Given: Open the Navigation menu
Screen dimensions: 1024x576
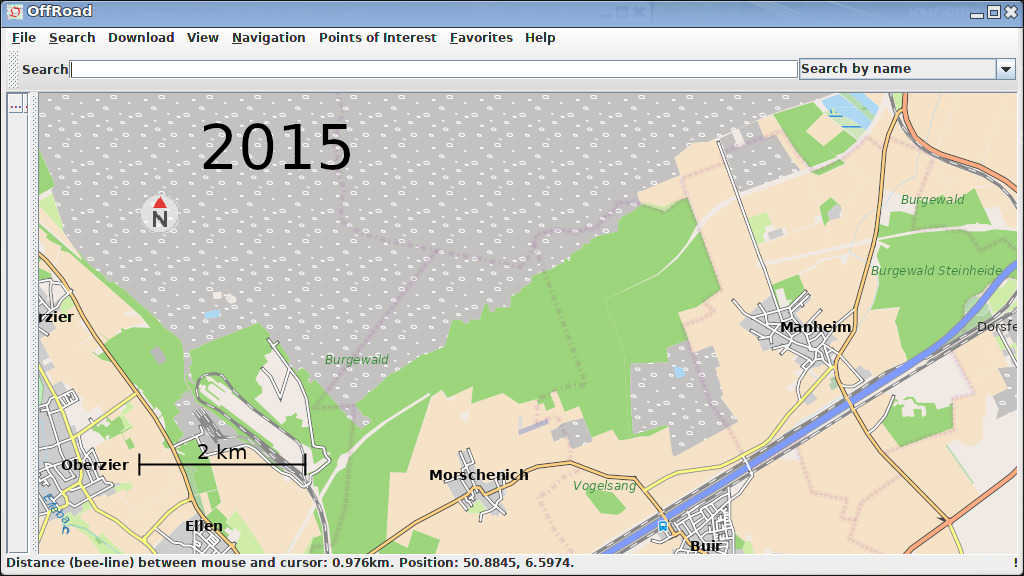Looking at the screenshot, I should tap(268, 38).
